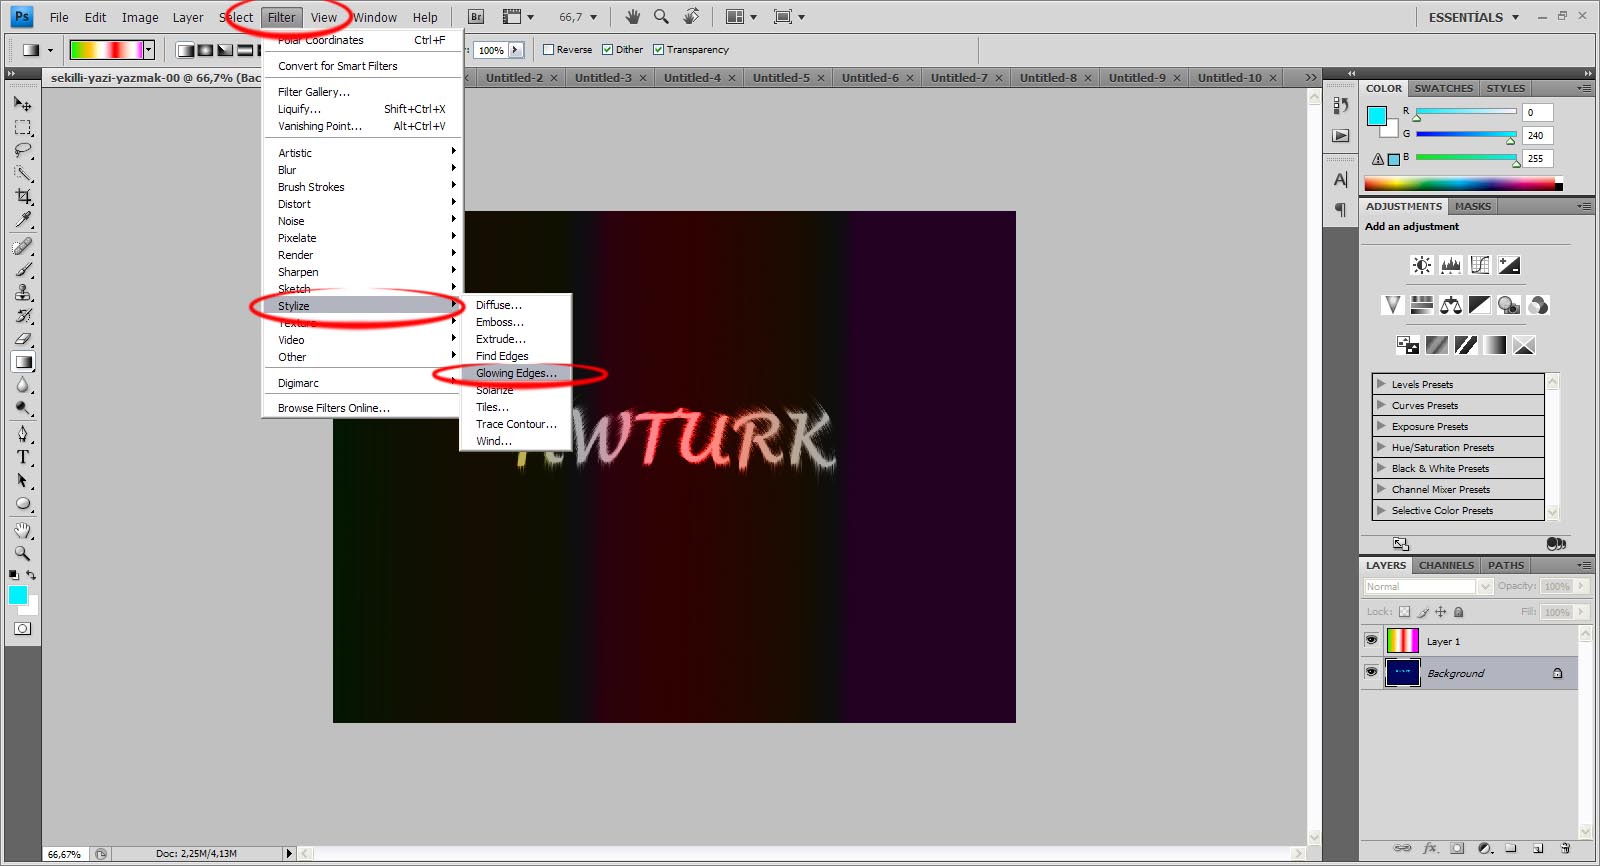
Task: Choose Glowing Edges filter
Action: pos(516,373)
